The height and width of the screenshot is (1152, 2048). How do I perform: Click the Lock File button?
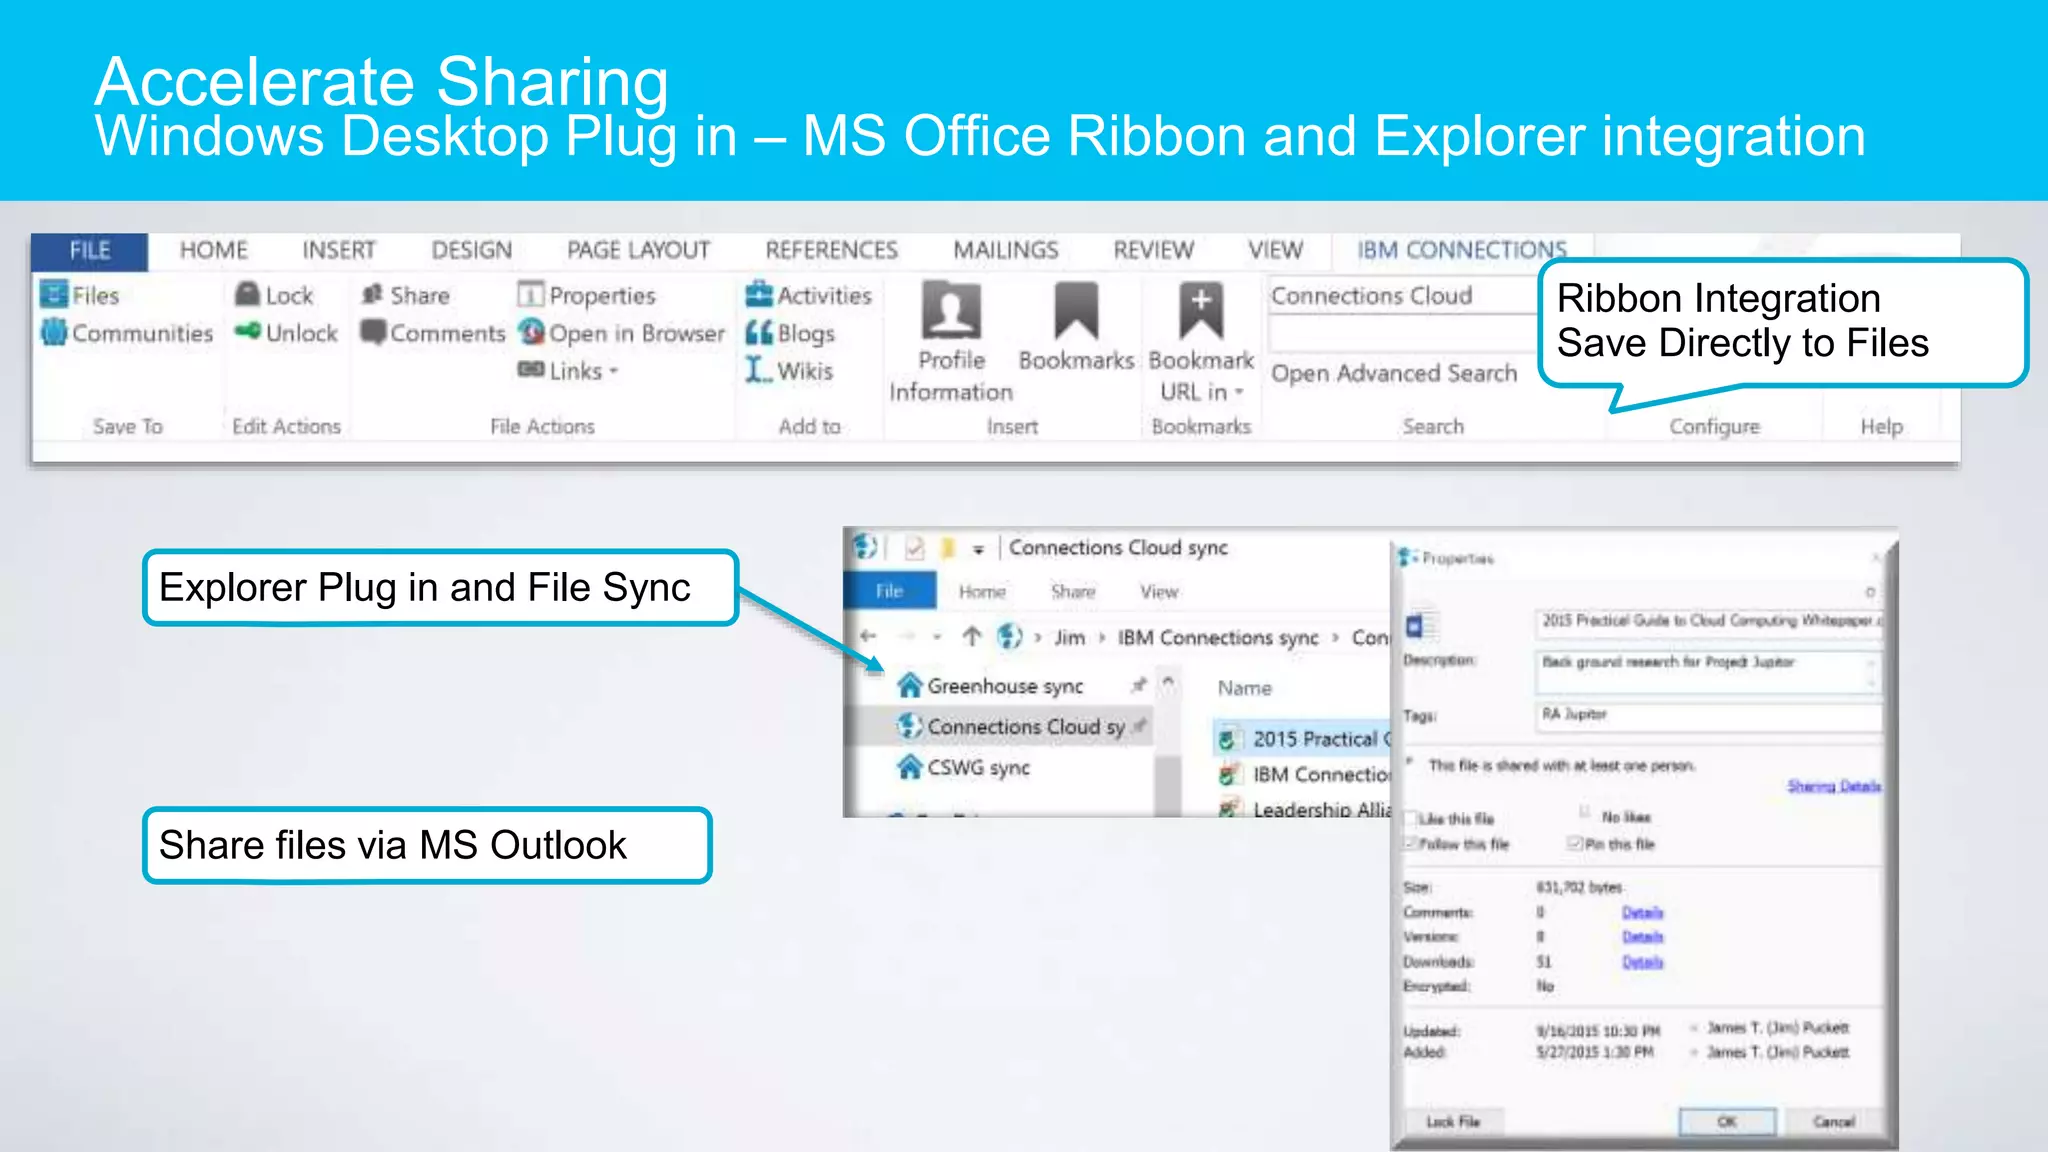pos(1452,1122)
